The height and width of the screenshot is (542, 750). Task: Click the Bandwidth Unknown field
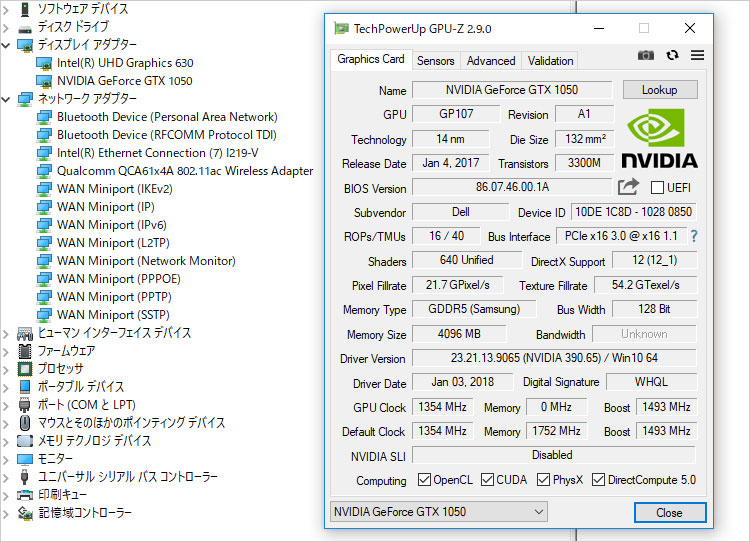644,334
